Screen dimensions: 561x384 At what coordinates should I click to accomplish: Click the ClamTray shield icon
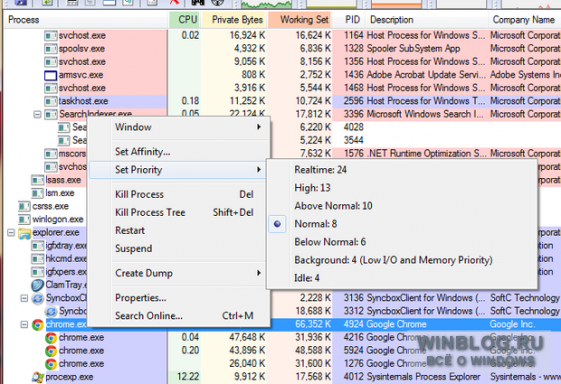pos(38,285)
